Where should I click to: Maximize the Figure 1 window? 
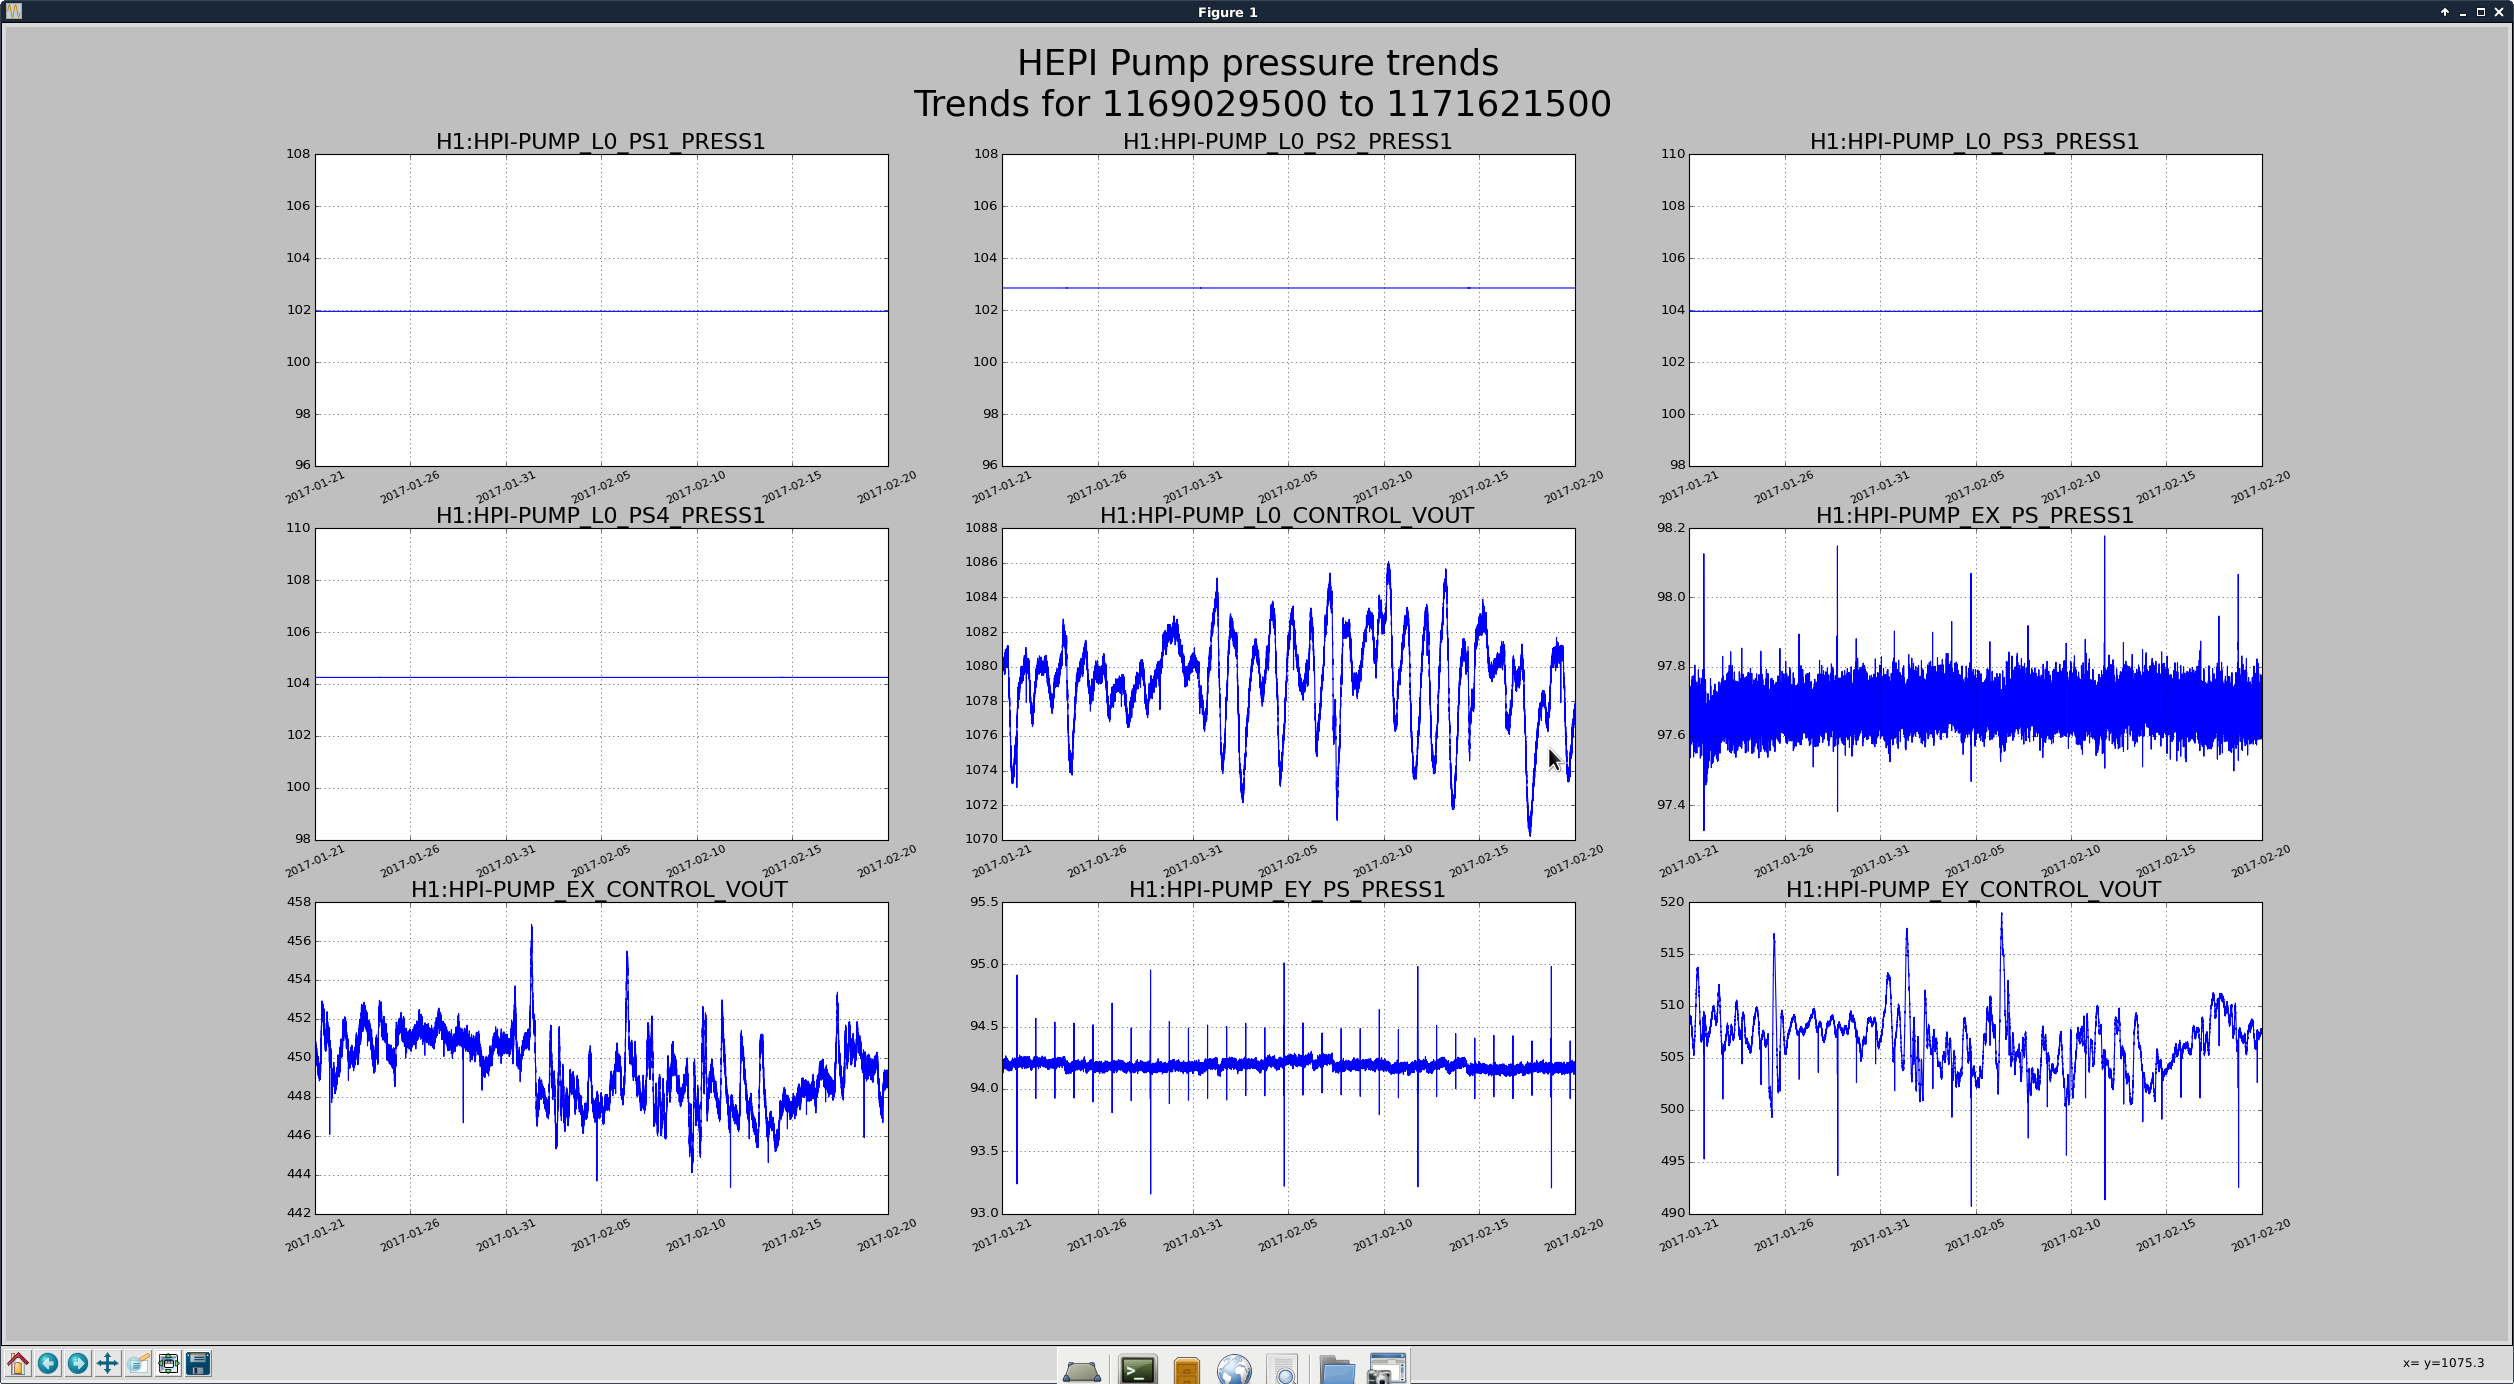[2481, 12]
